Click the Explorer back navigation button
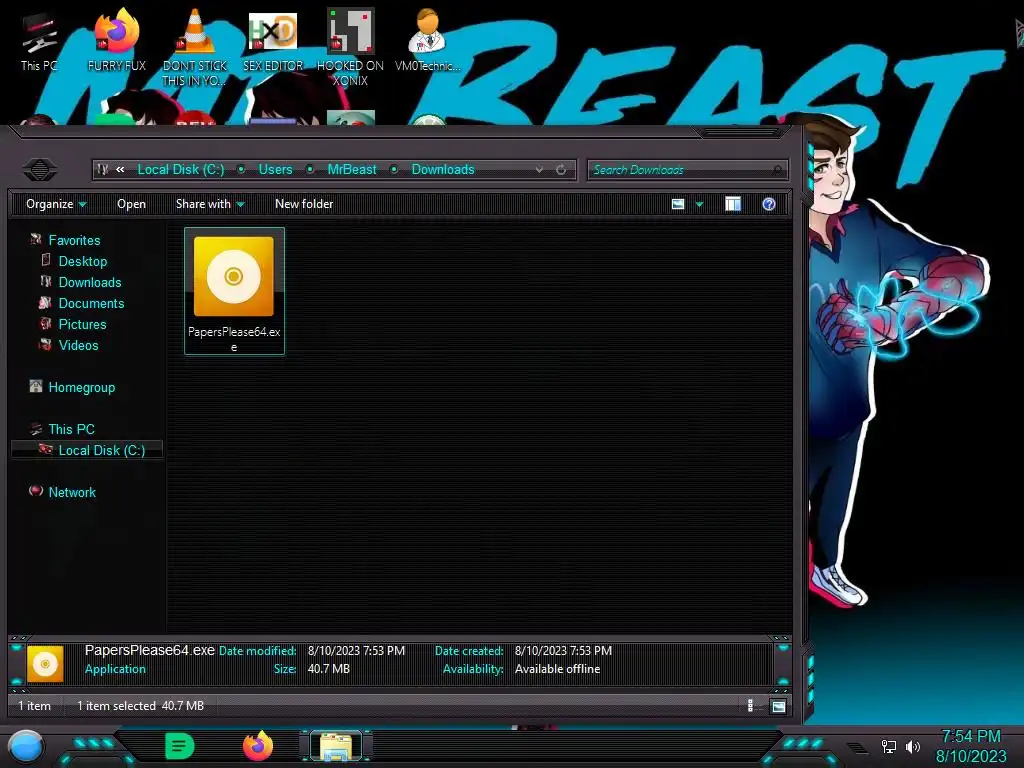The image size is (1024, 768). point(40,170)
